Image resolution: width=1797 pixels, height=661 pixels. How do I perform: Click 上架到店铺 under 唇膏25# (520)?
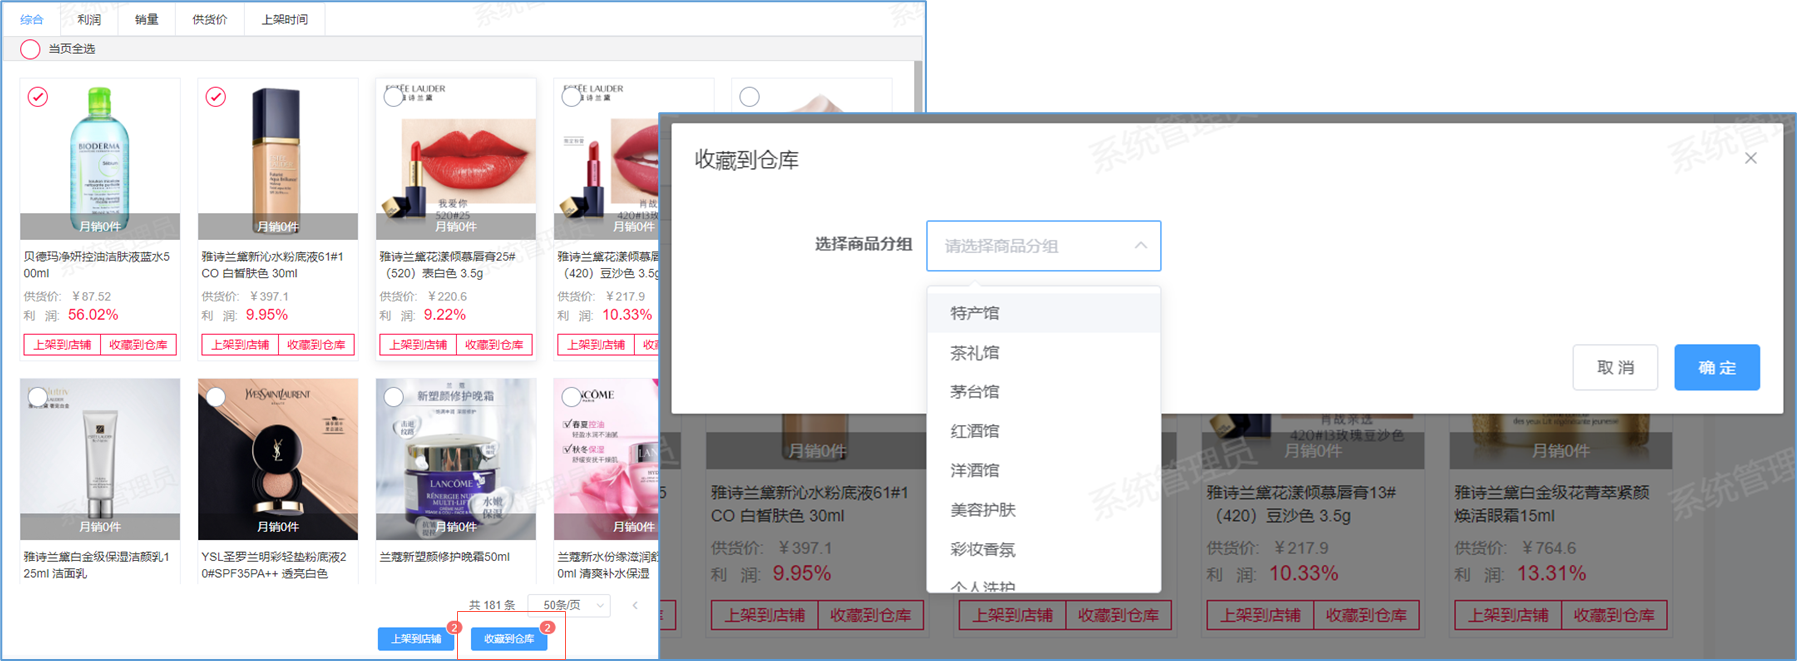click(x=418, y=345)
